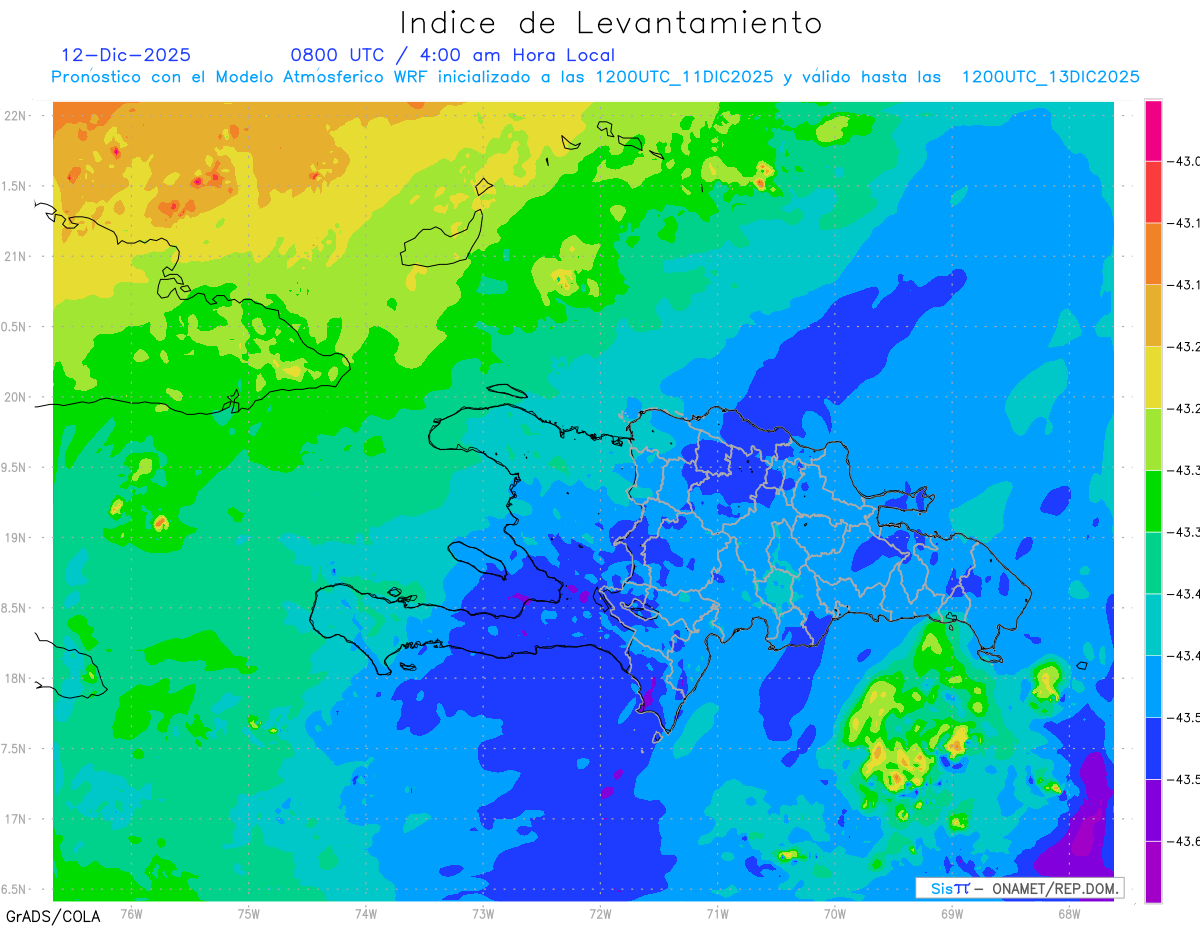The width and height of the screenshot is (1200, 927).
Task: Click the "SisTT - ONAMET/REP.DOM." credit box
Action: 1019,888
